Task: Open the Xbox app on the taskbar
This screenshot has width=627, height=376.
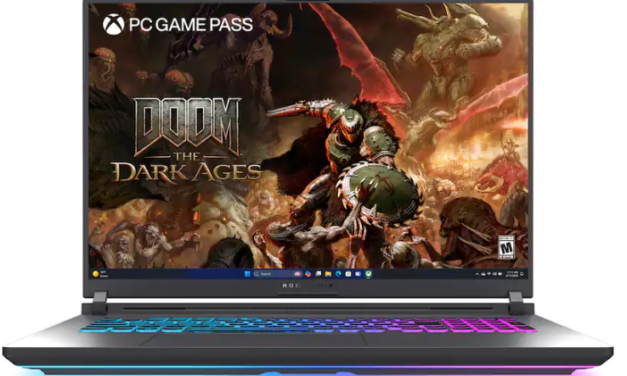Action: pos(368,274)
